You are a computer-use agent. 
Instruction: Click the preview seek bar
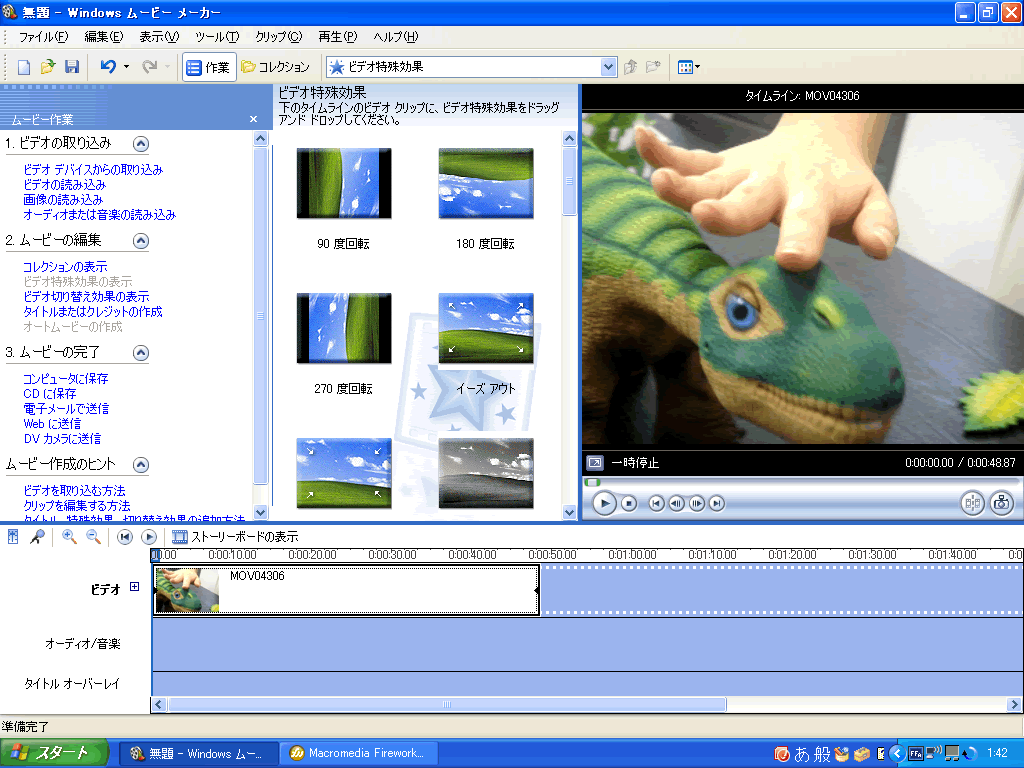coord(801,483)
